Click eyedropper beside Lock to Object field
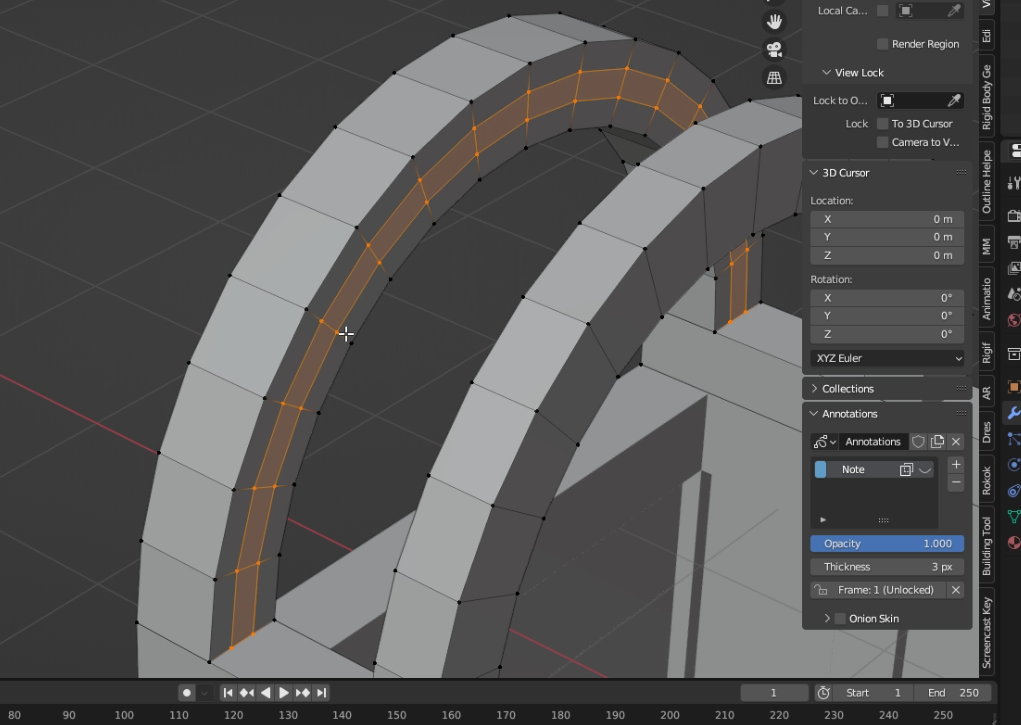 [x=953, y=100]
